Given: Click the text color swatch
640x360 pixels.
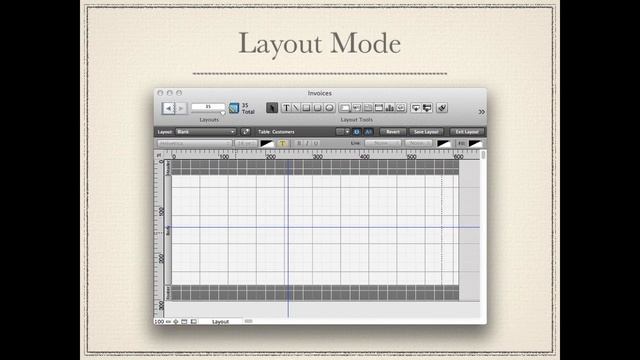Looking at the screenshot, I should pyautogui.click(x=267, y=143).
